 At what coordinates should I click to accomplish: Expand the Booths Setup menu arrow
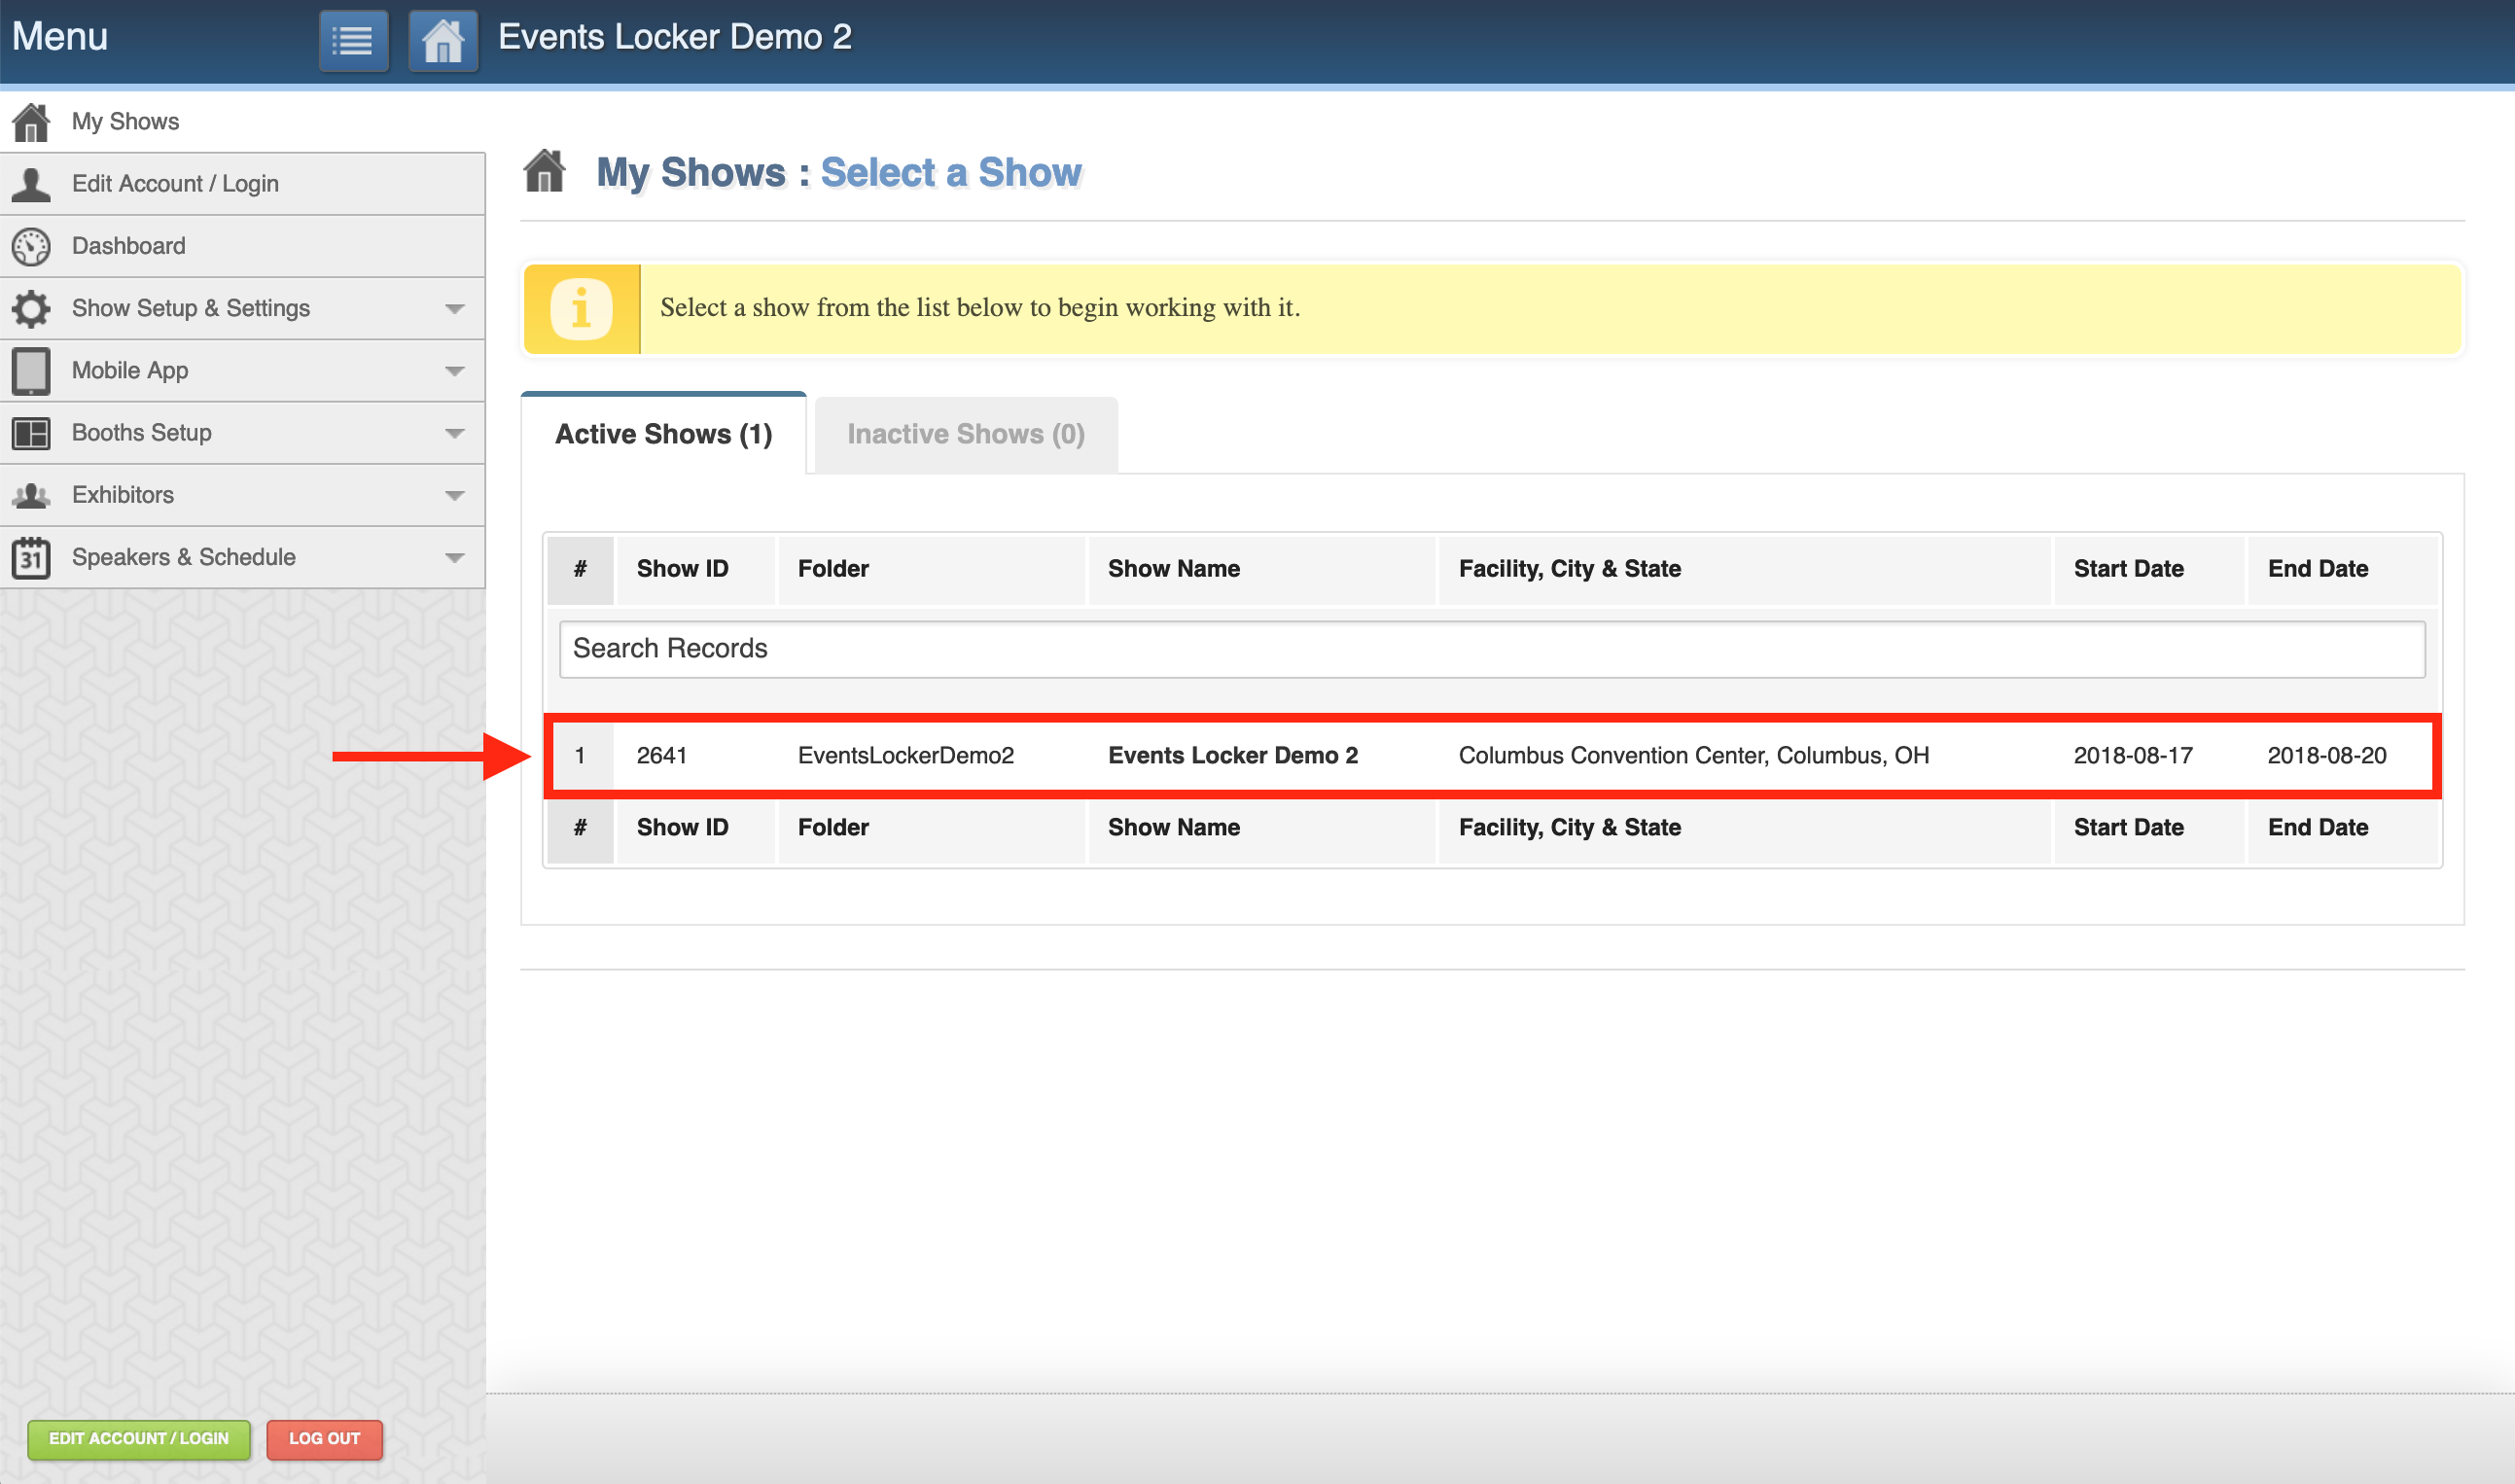455,433
